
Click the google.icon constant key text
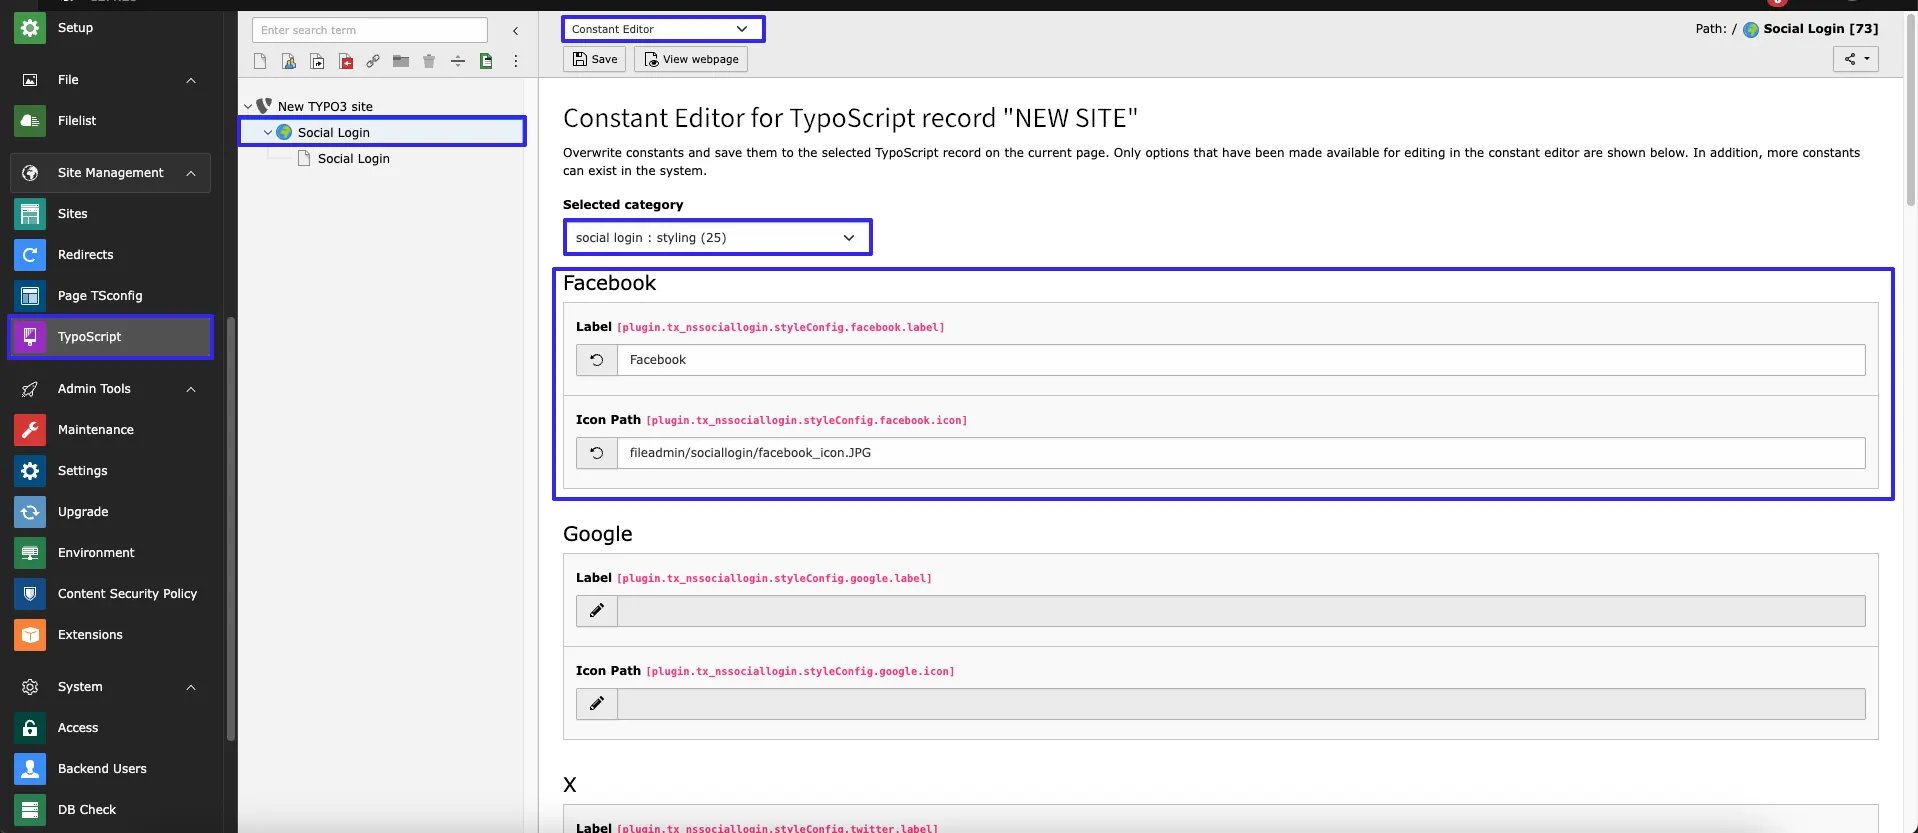coord(800,671)
